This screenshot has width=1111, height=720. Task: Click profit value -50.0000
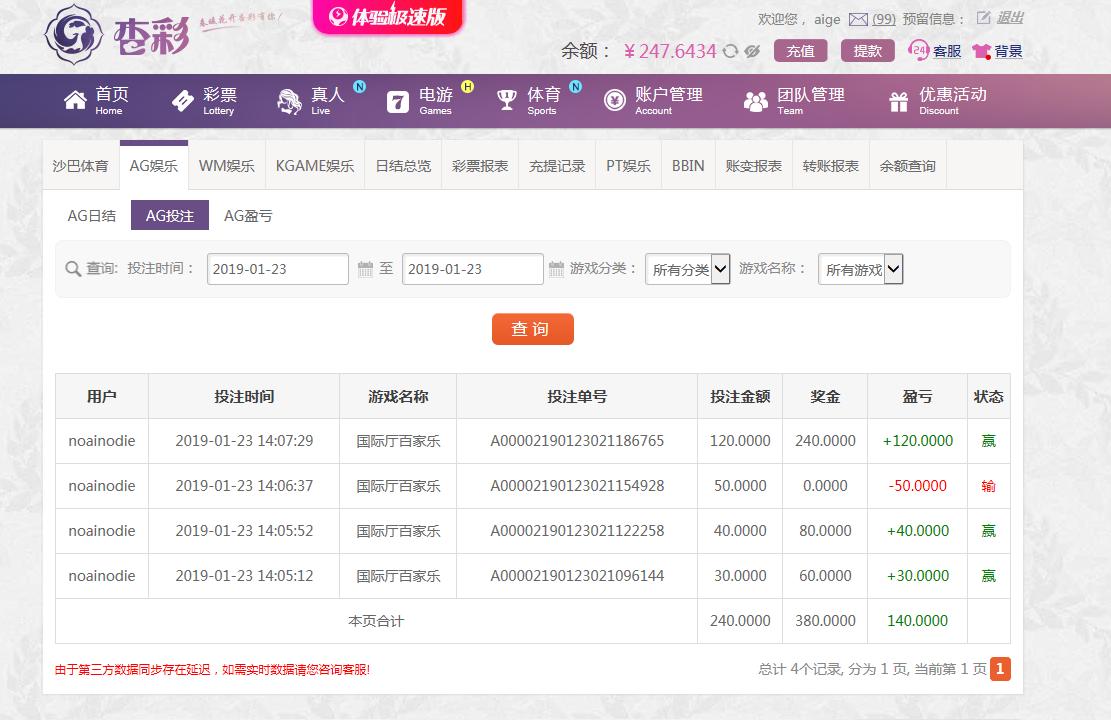pyautogui.click(x=918, y=485)
